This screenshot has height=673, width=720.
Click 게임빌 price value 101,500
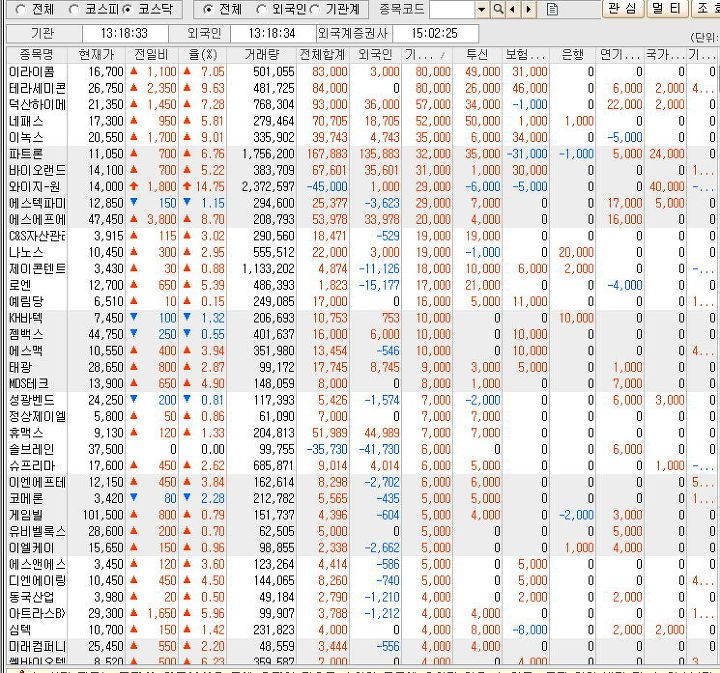point(103,515)
